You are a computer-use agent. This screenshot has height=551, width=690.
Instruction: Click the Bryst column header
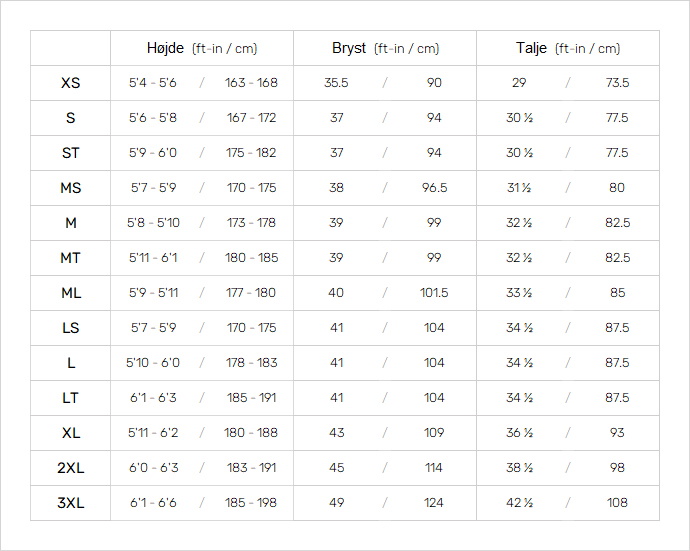point(385,48)
